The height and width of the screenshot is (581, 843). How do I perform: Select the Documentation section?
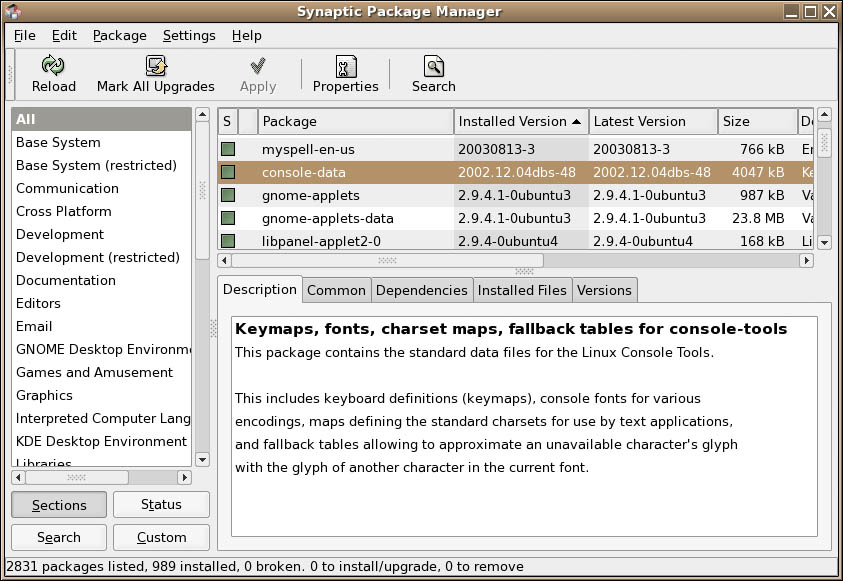coord(102,281)
